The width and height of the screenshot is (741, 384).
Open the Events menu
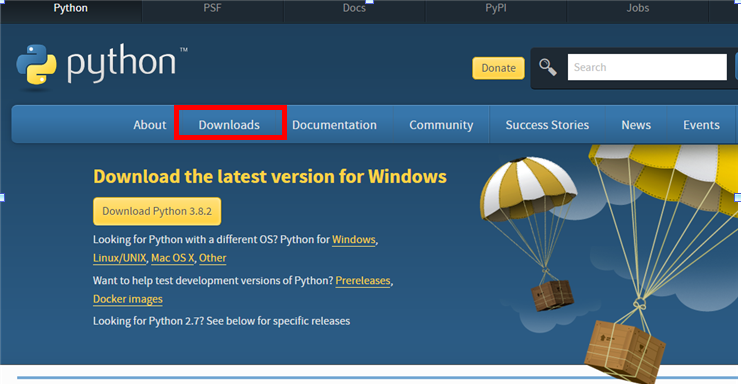pyautogui.click(x=701, y=125)
